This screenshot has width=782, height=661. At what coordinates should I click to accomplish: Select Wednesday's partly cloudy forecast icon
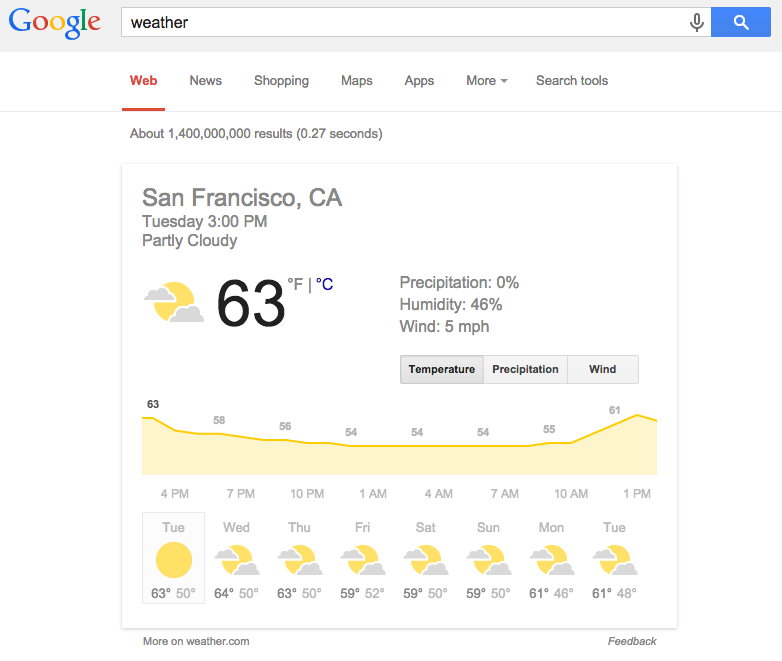(x=237, y=560)
